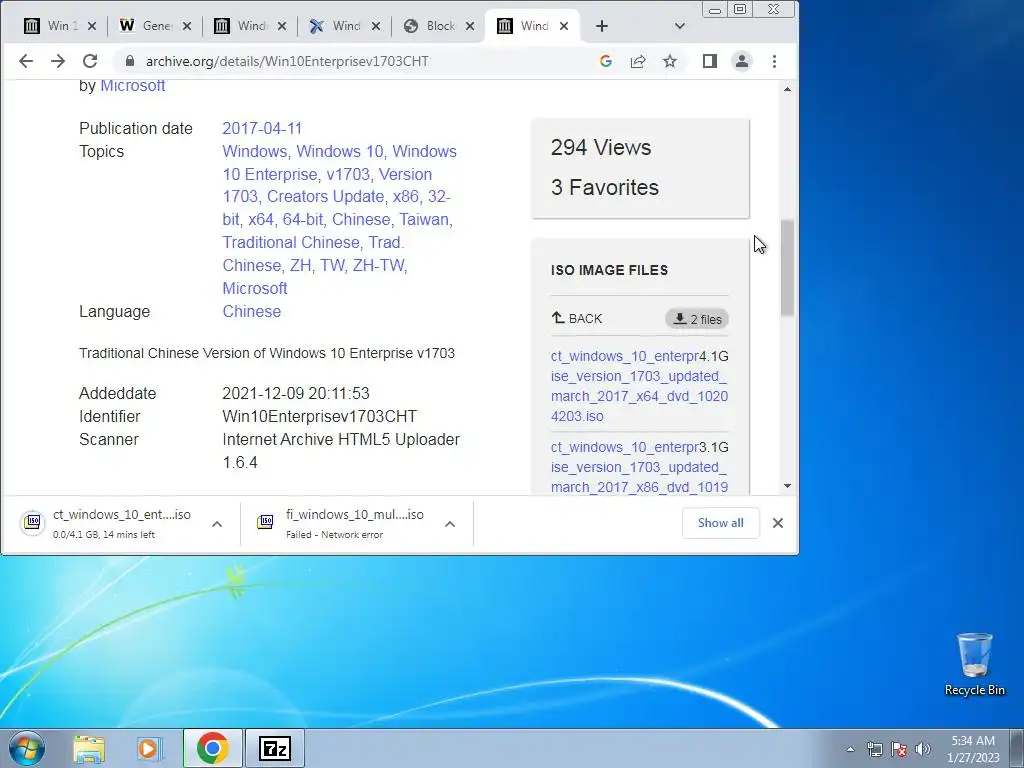1024x768 pixels.
Task: Open the Windows Start menu
Action: click(26, 748)
